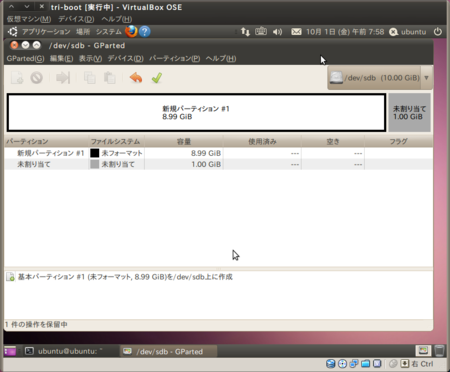Click the show desktop icon in bottom panel
The width and height of the screenshot is (450, 372).
coord(10,351)
